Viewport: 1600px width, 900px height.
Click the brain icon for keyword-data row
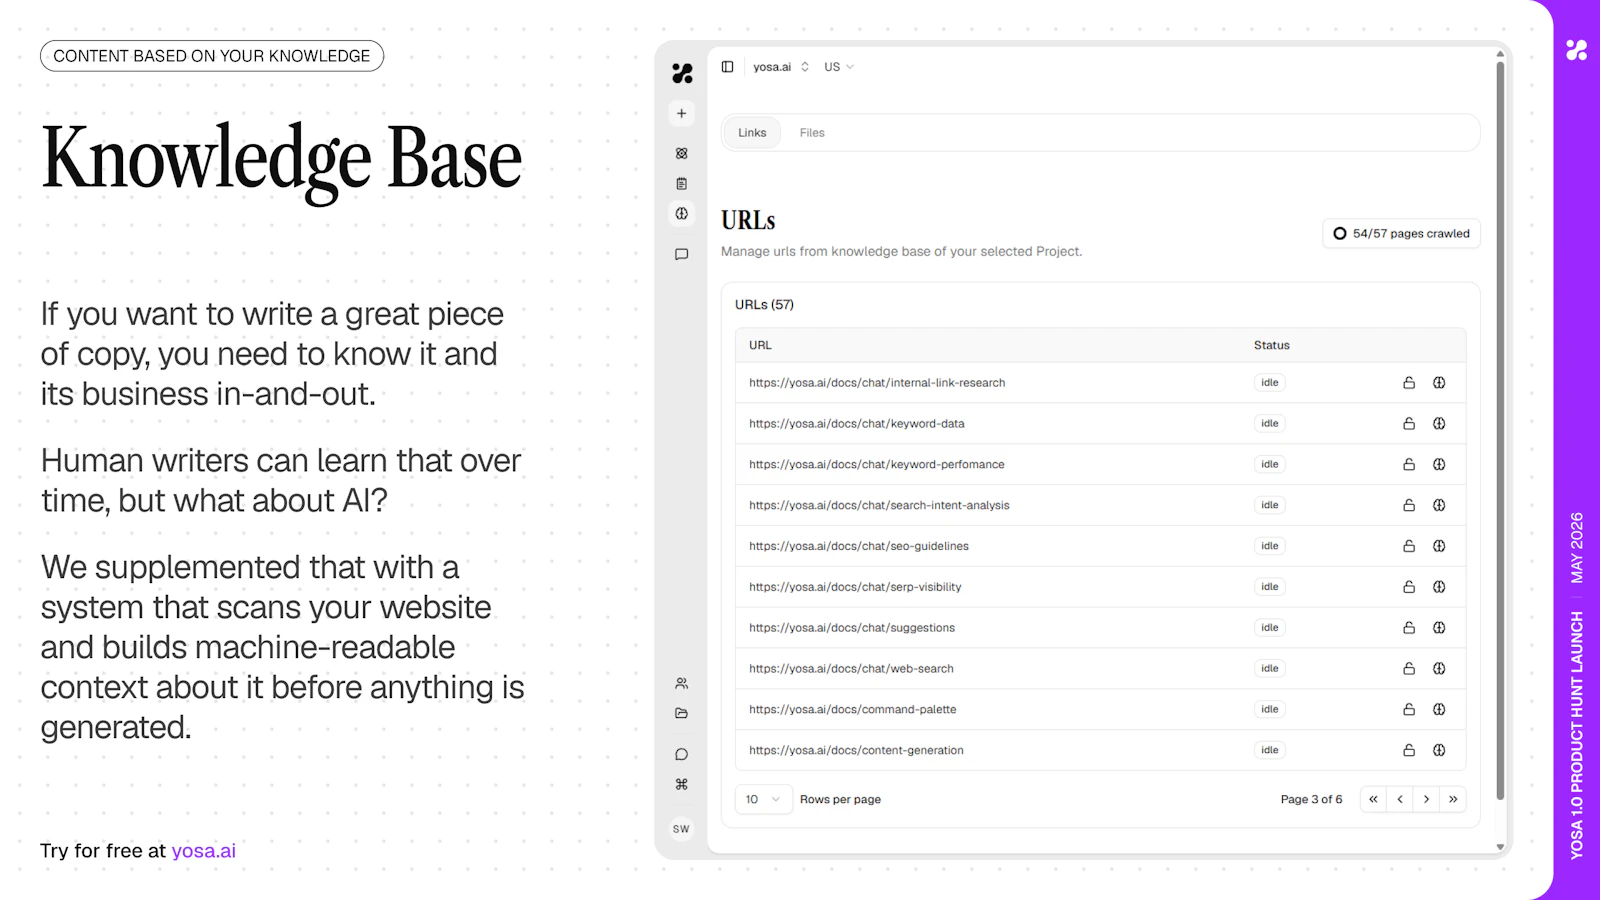point(1439,424)
